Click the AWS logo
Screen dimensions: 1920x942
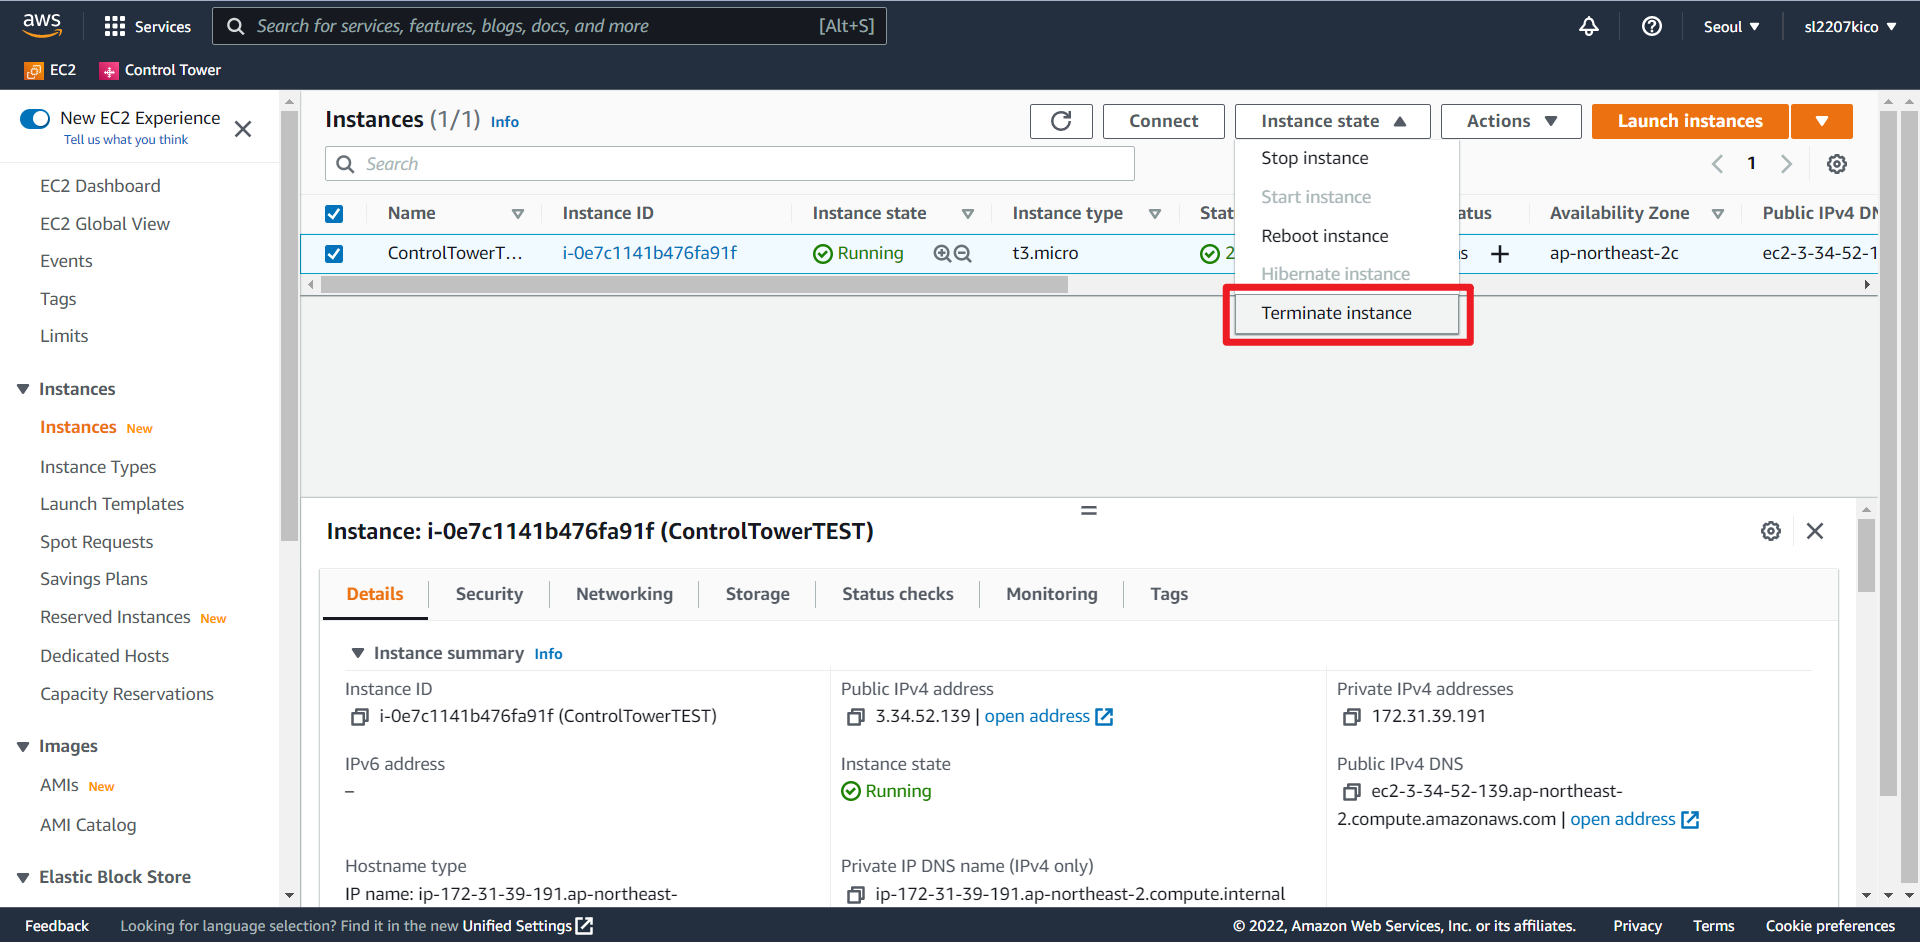(42, 24)
